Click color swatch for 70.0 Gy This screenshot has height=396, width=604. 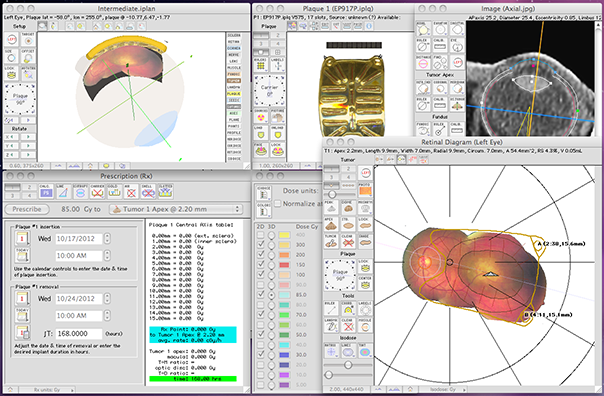tap(284, 315)
